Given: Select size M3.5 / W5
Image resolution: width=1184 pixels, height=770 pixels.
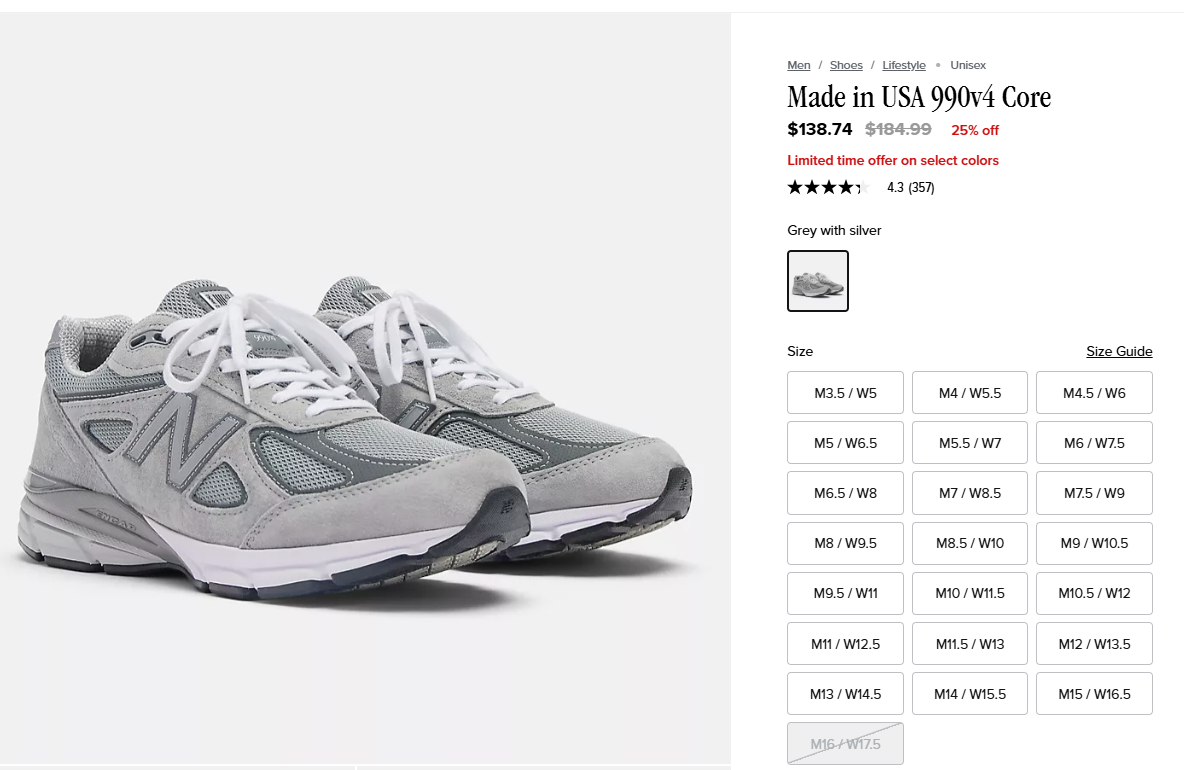Looking at the screenshot, I should point(845,393).
